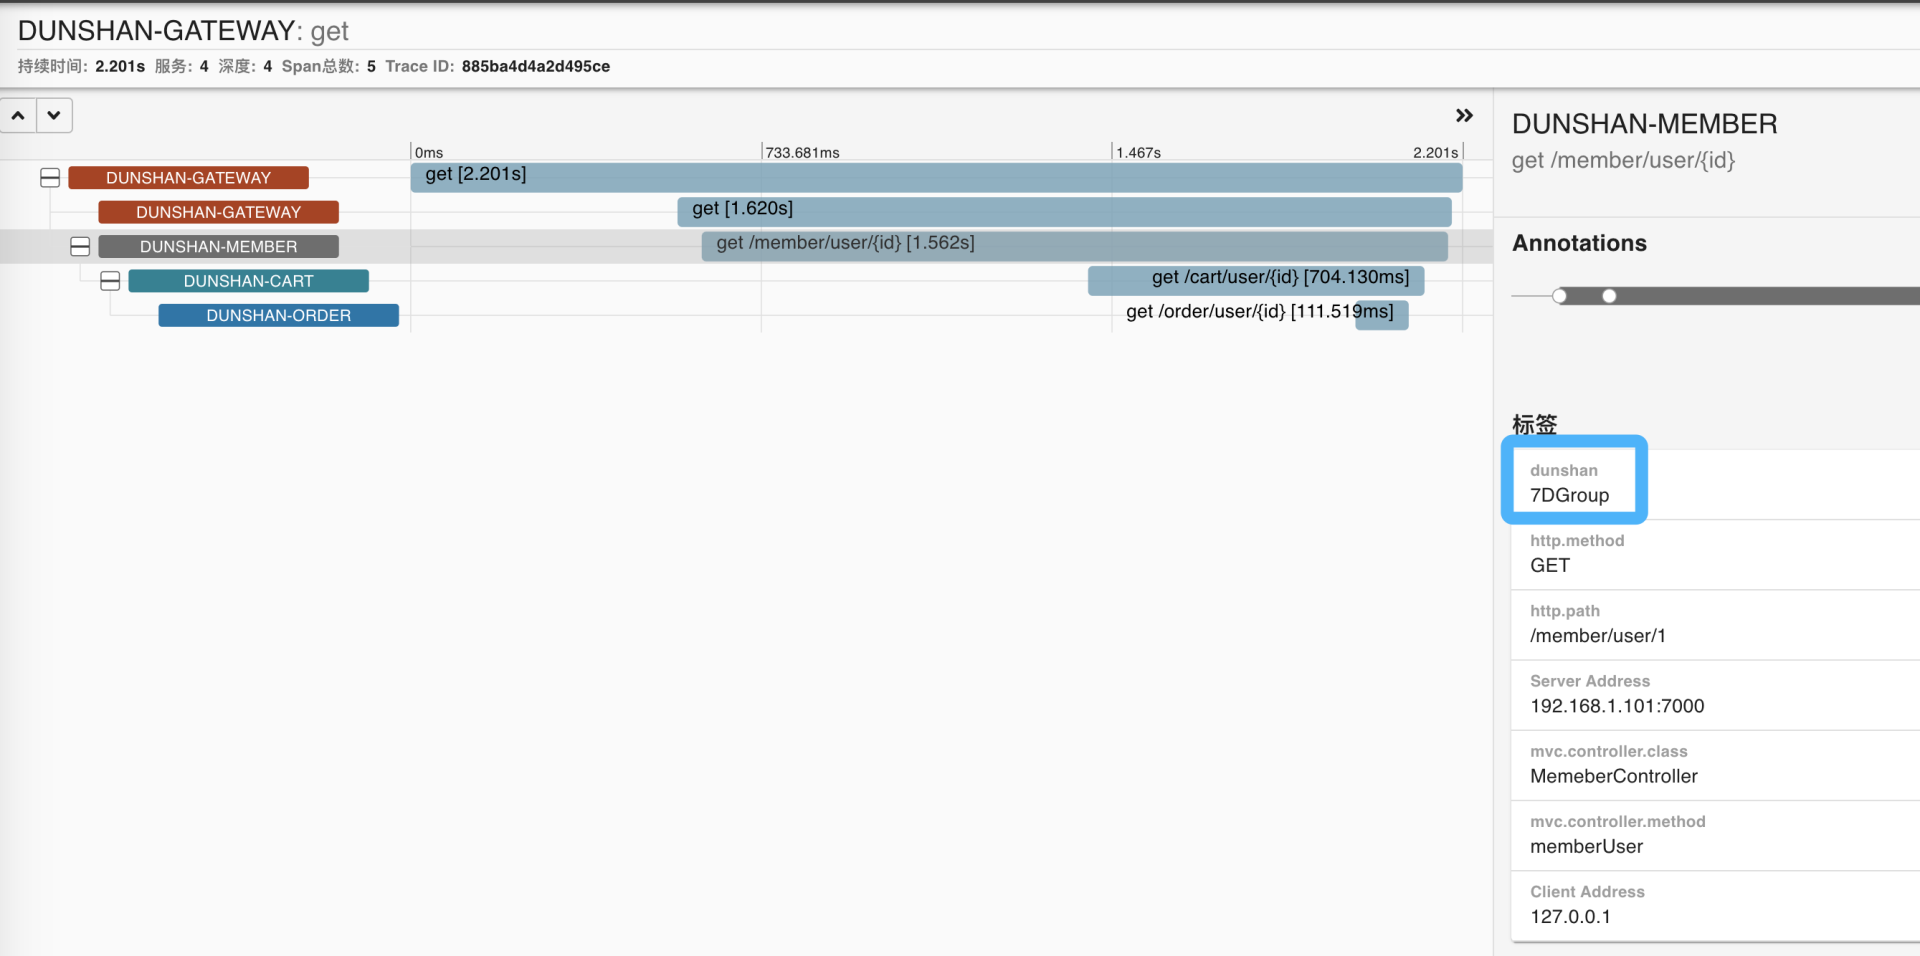
Task: Click the Annotations section heading
Action: [x=1579, y=243]
